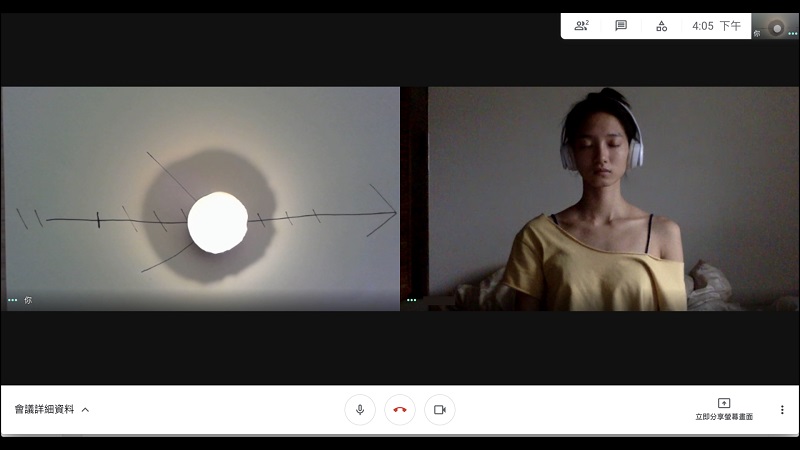The height and width of the screenshot is (450, 800).
Task: Open the more options three-dot menu
Action: pos(782,410)
